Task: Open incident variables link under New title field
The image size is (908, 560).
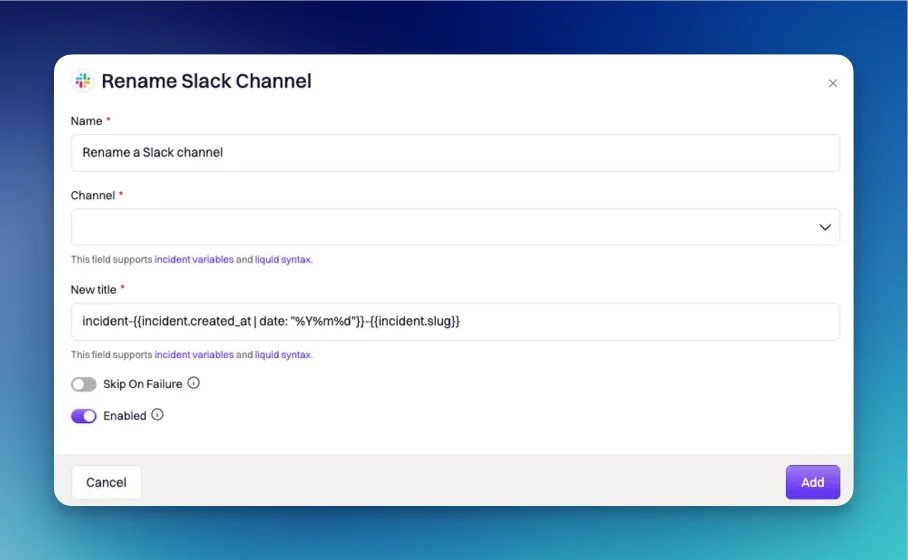Action: point(194,354)
